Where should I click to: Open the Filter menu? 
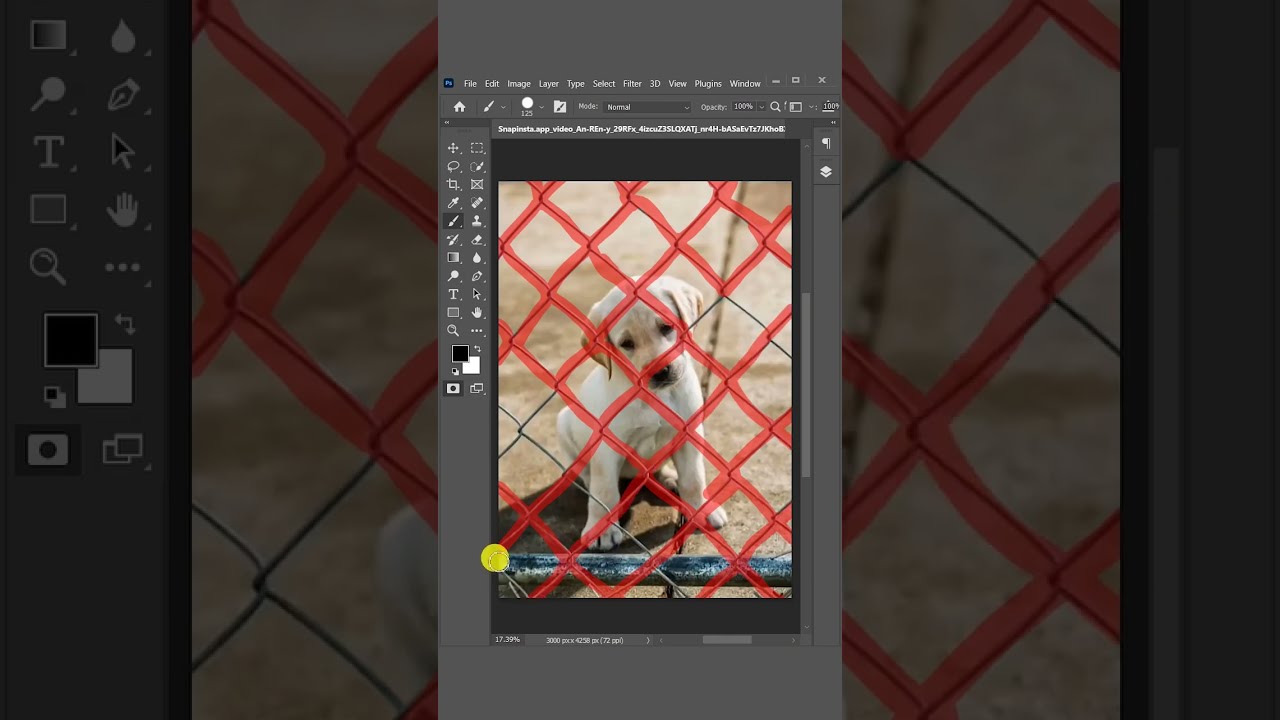click(632, 84)
